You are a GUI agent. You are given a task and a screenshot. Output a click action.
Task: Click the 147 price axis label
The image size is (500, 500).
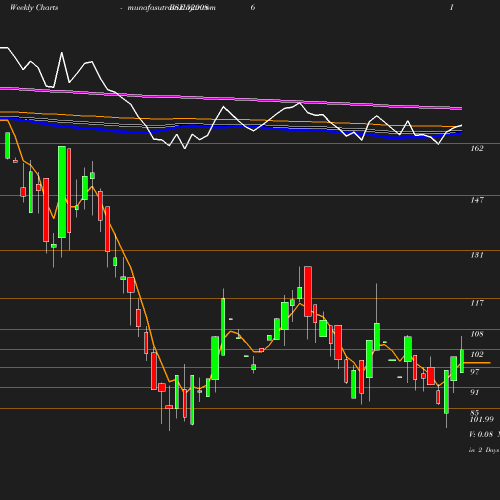(x=477, y=200)
